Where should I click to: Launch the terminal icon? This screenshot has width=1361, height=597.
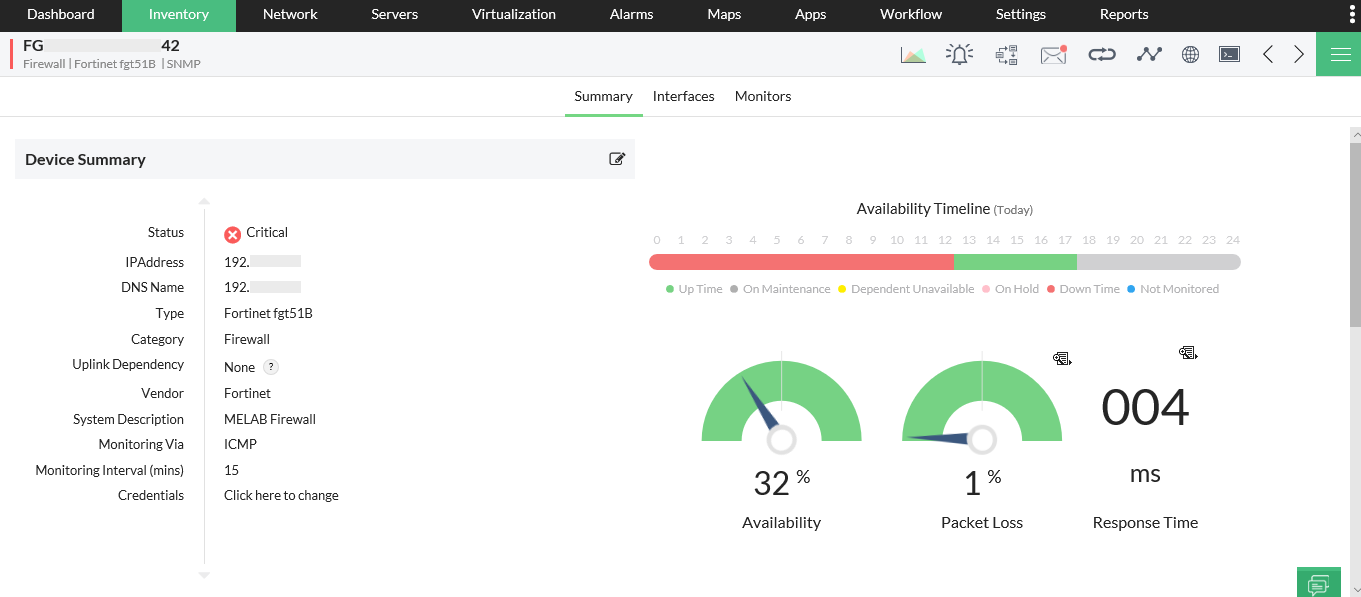1229,54
